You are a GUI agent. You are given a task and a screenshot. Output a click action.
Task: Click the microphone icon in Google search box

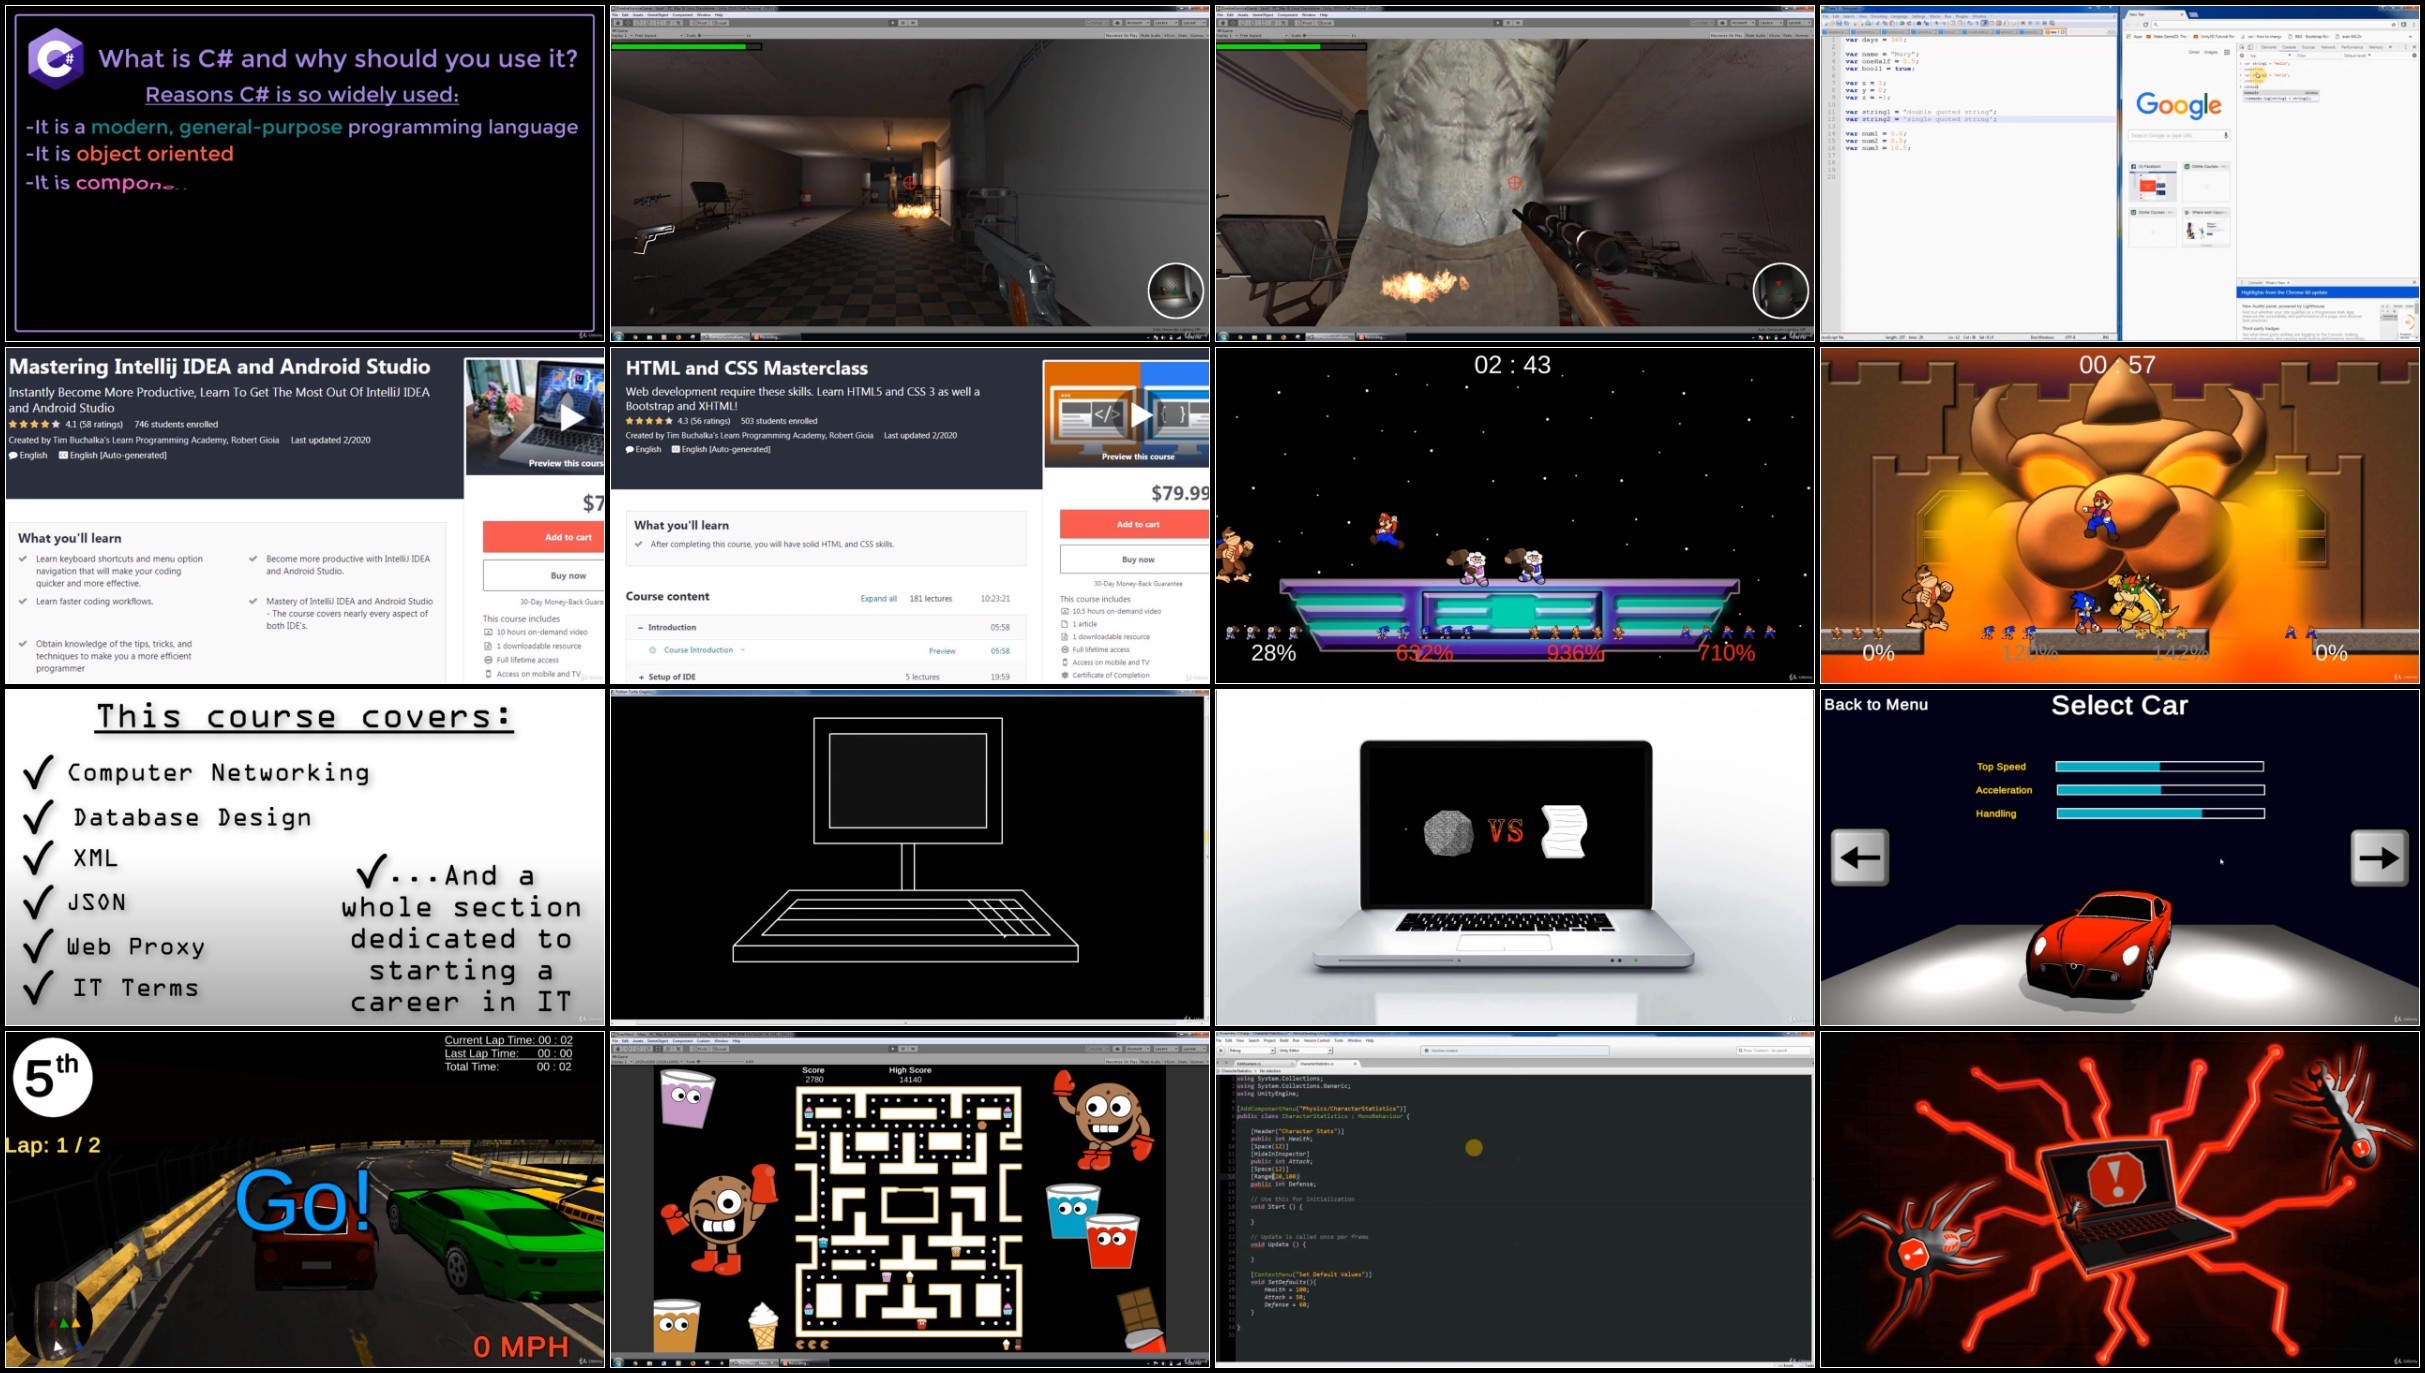[x=2226, y=135]
